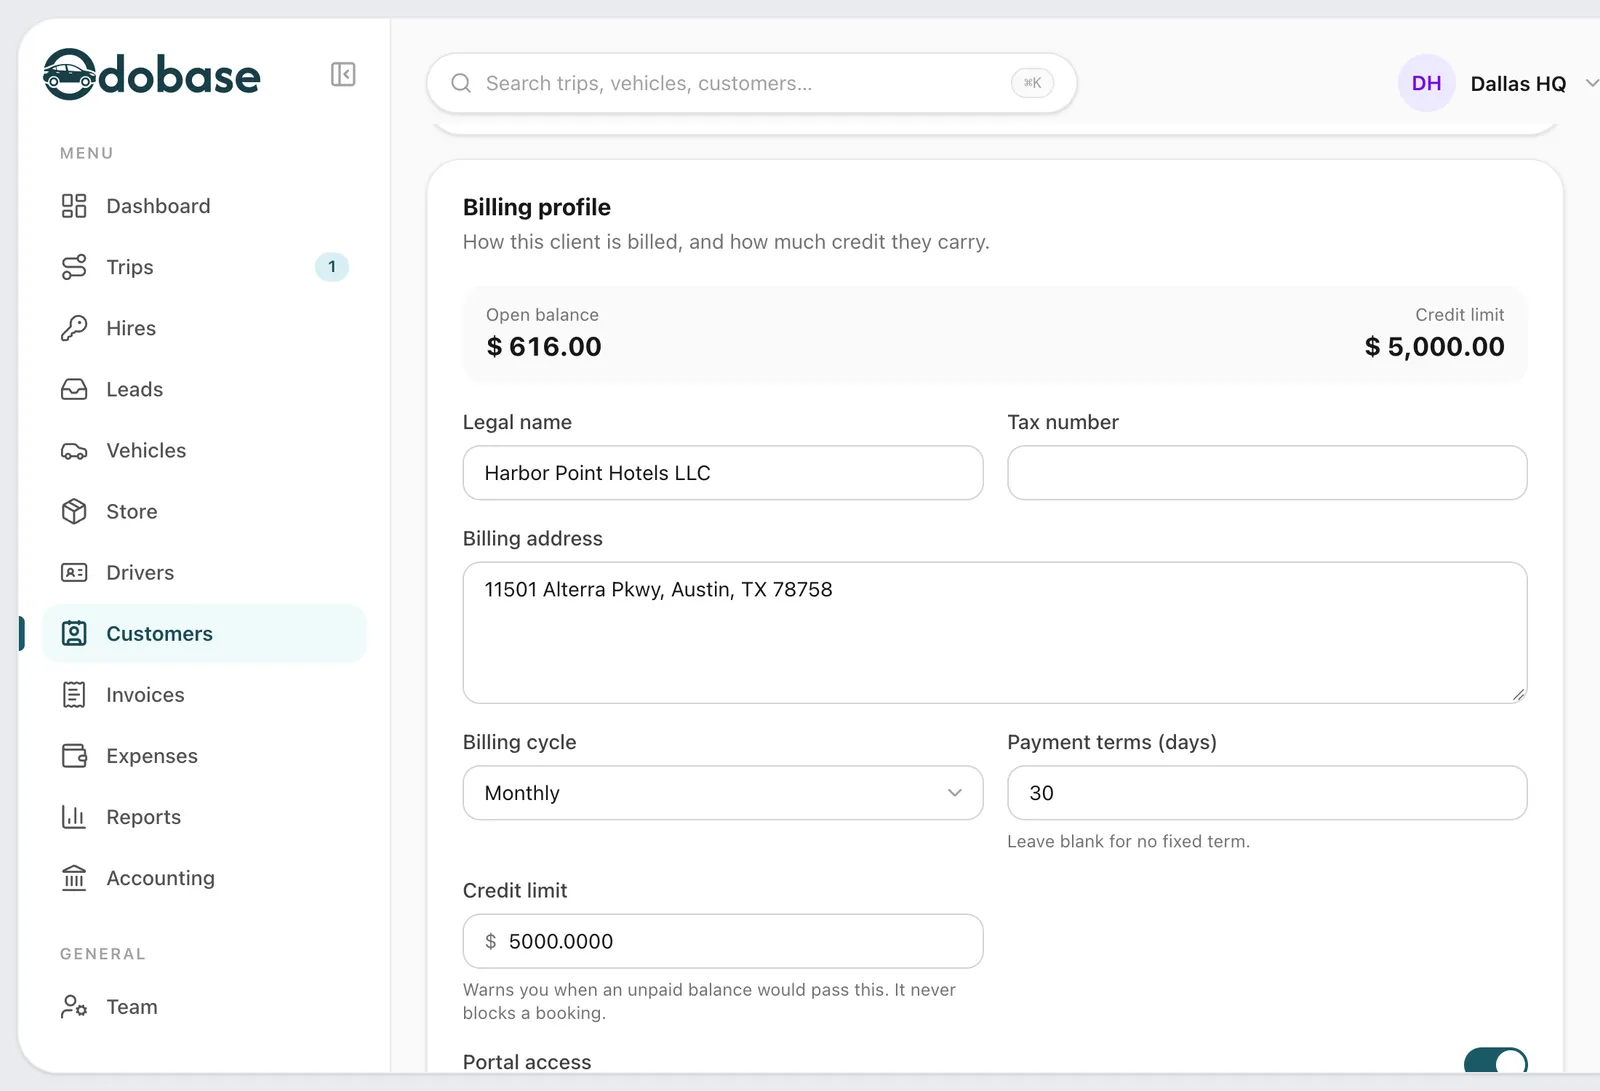The image size is (1600, 1091).
Task: Click the Reports bar chart icon
Action: click(x=74, y=817)
